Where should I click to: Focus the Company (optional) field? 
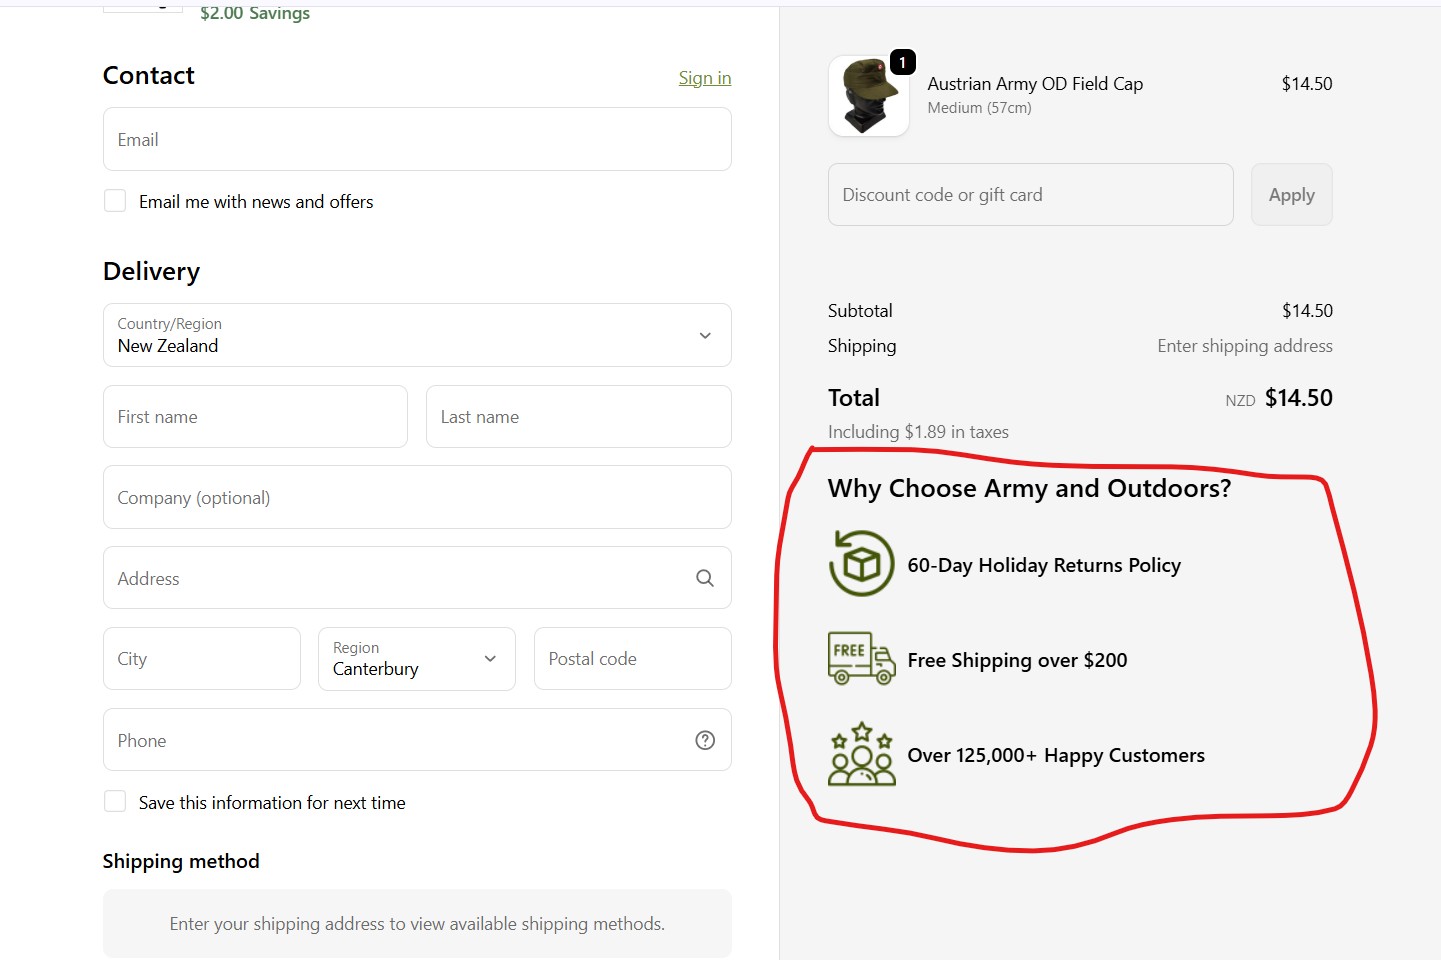417,497
